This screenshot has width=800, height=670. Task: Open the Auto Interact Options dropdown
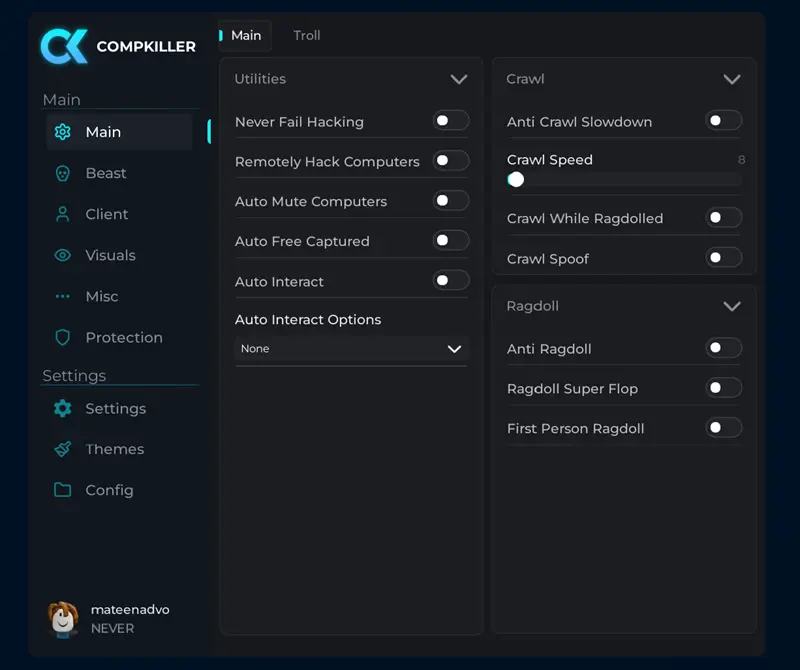(x=352, y=349)
